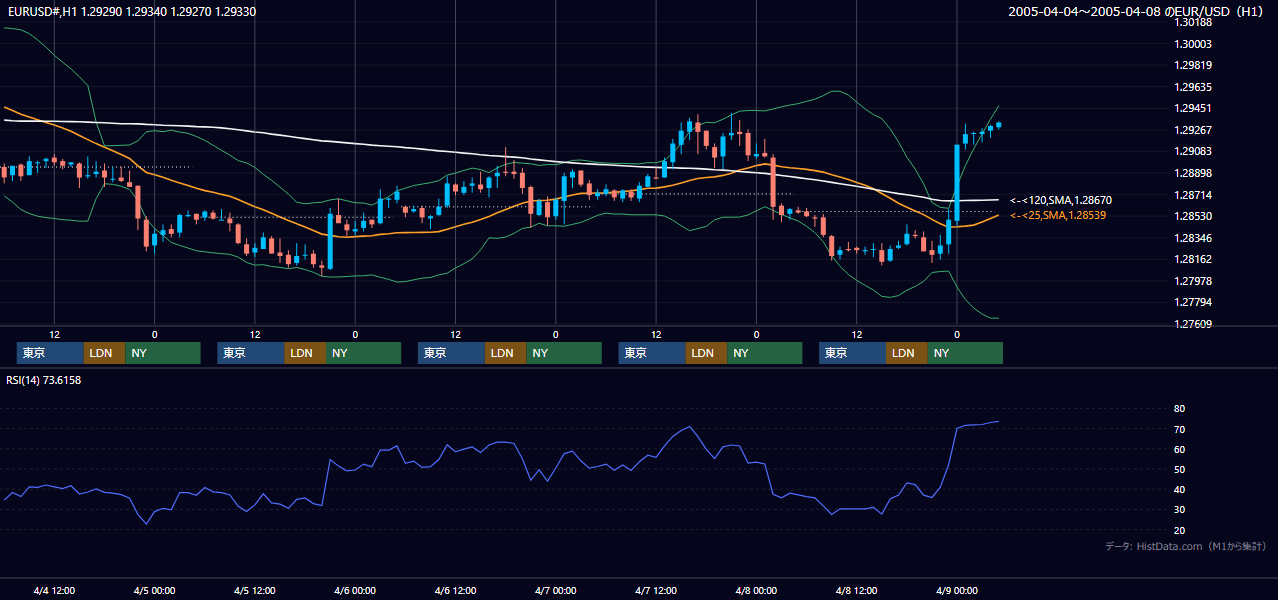Click RSI axis level 50
Image resolution: width=1278 pixels, height=600 pixels.
click(x=1180, y=469)
